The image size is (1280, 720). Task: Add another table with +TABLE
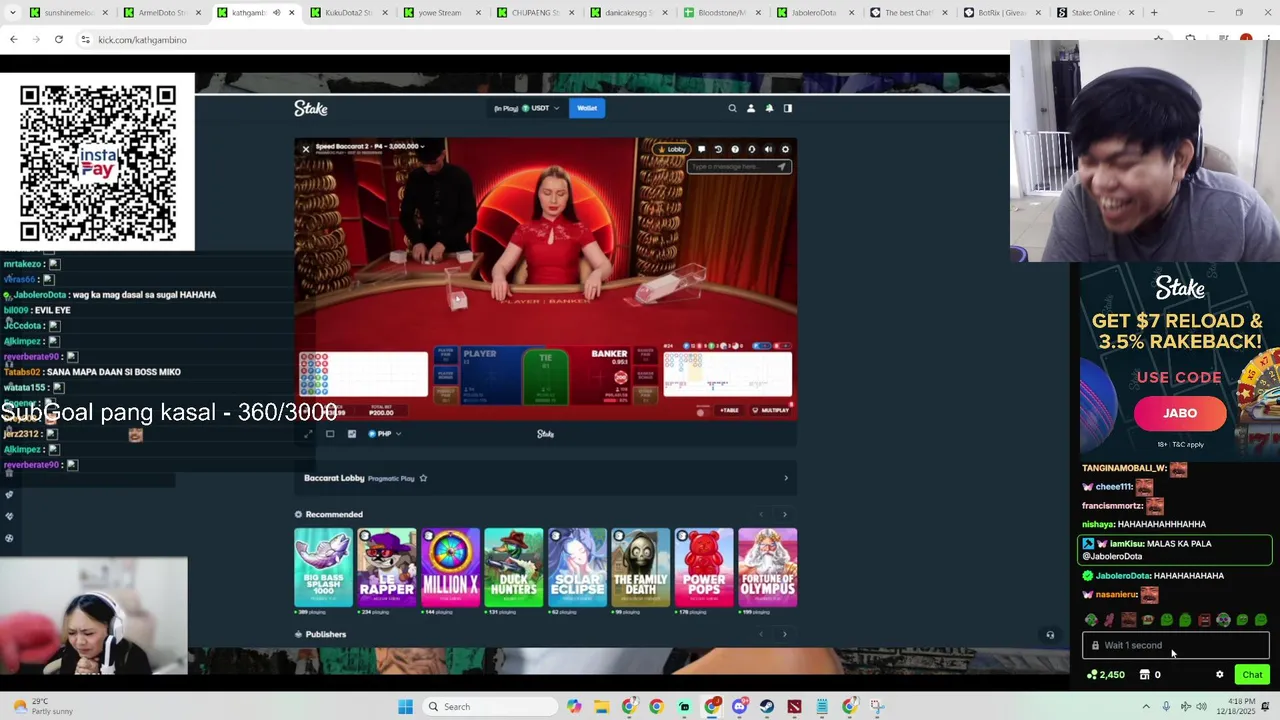point(728,411)
